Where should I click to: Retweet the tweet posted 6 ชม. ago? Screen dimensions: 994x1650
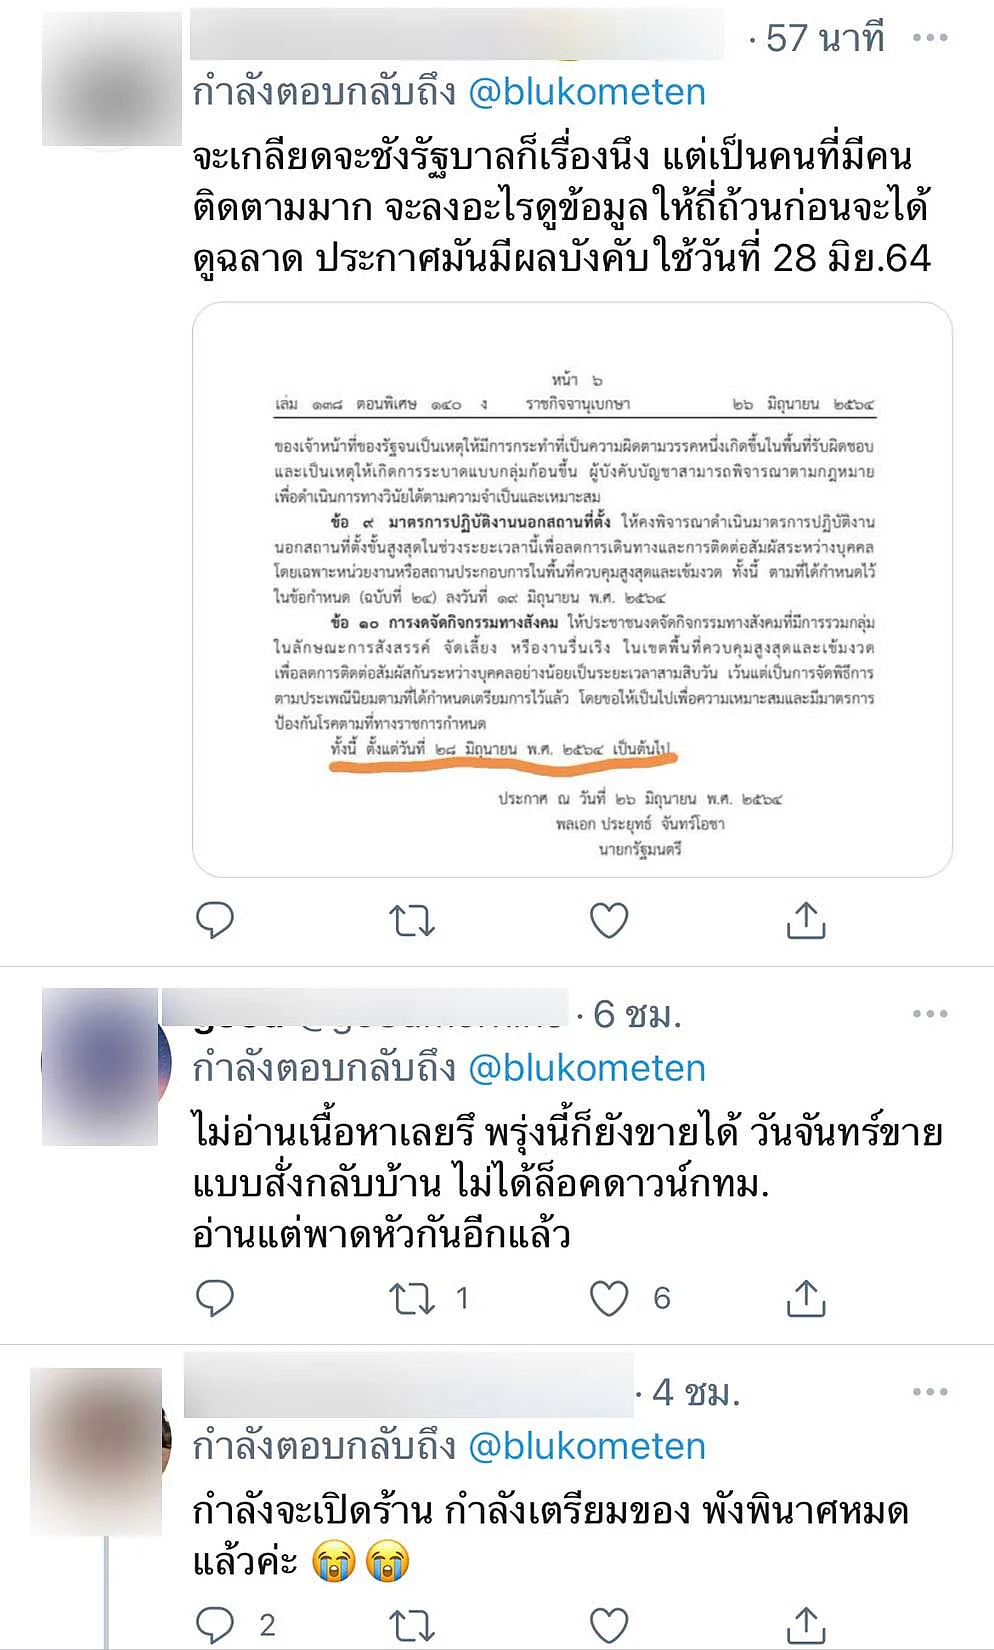pos(411,1297)
